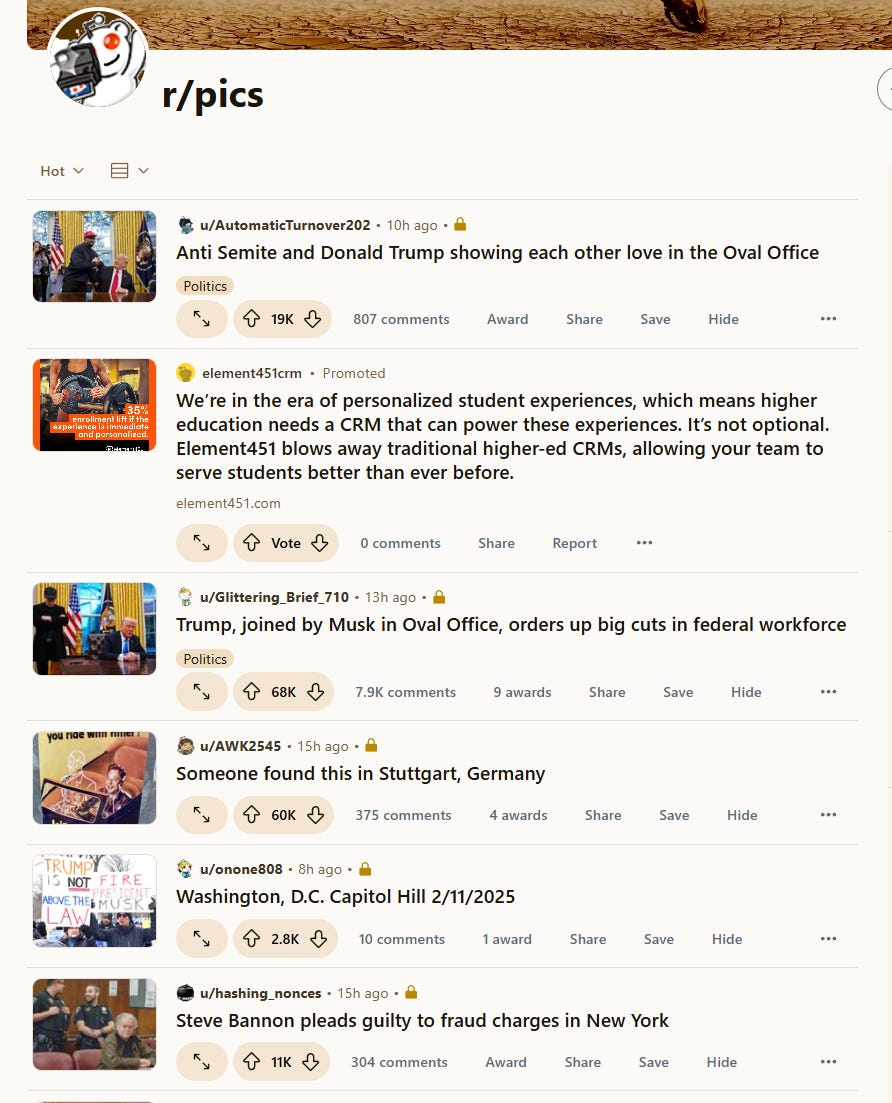Upvote the Anti Semite and Donald Trump post

pos(251,319)
